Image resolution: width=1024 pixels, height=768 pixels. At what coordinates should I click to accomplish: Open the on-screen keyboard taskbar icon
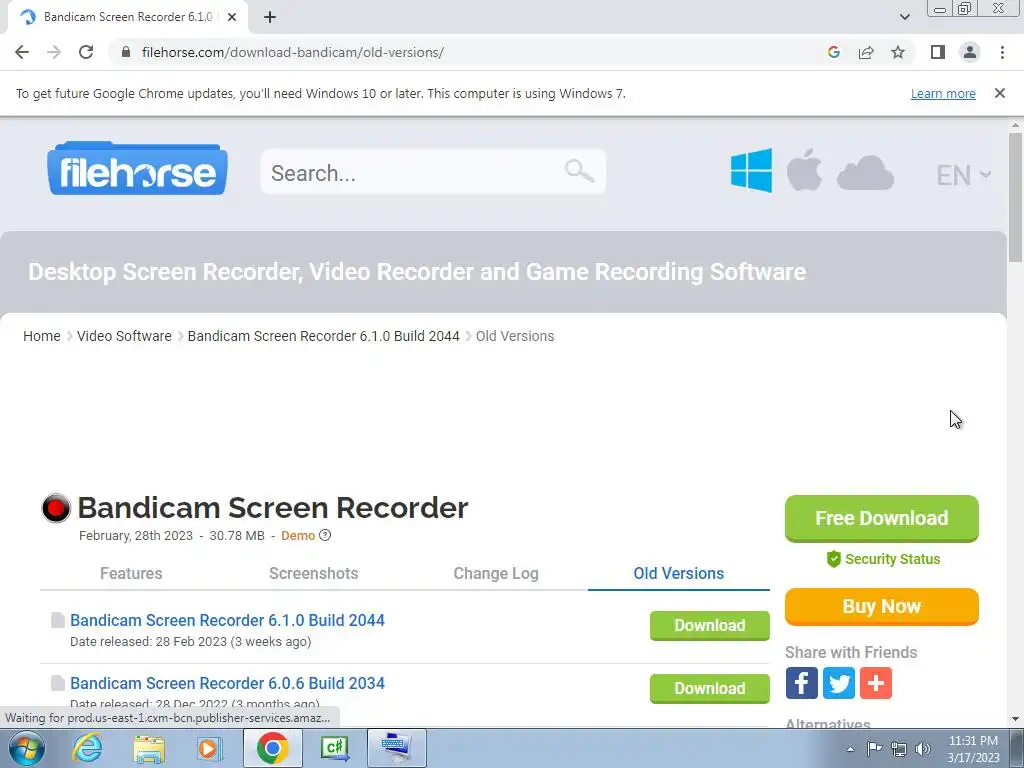pos(397,748)
